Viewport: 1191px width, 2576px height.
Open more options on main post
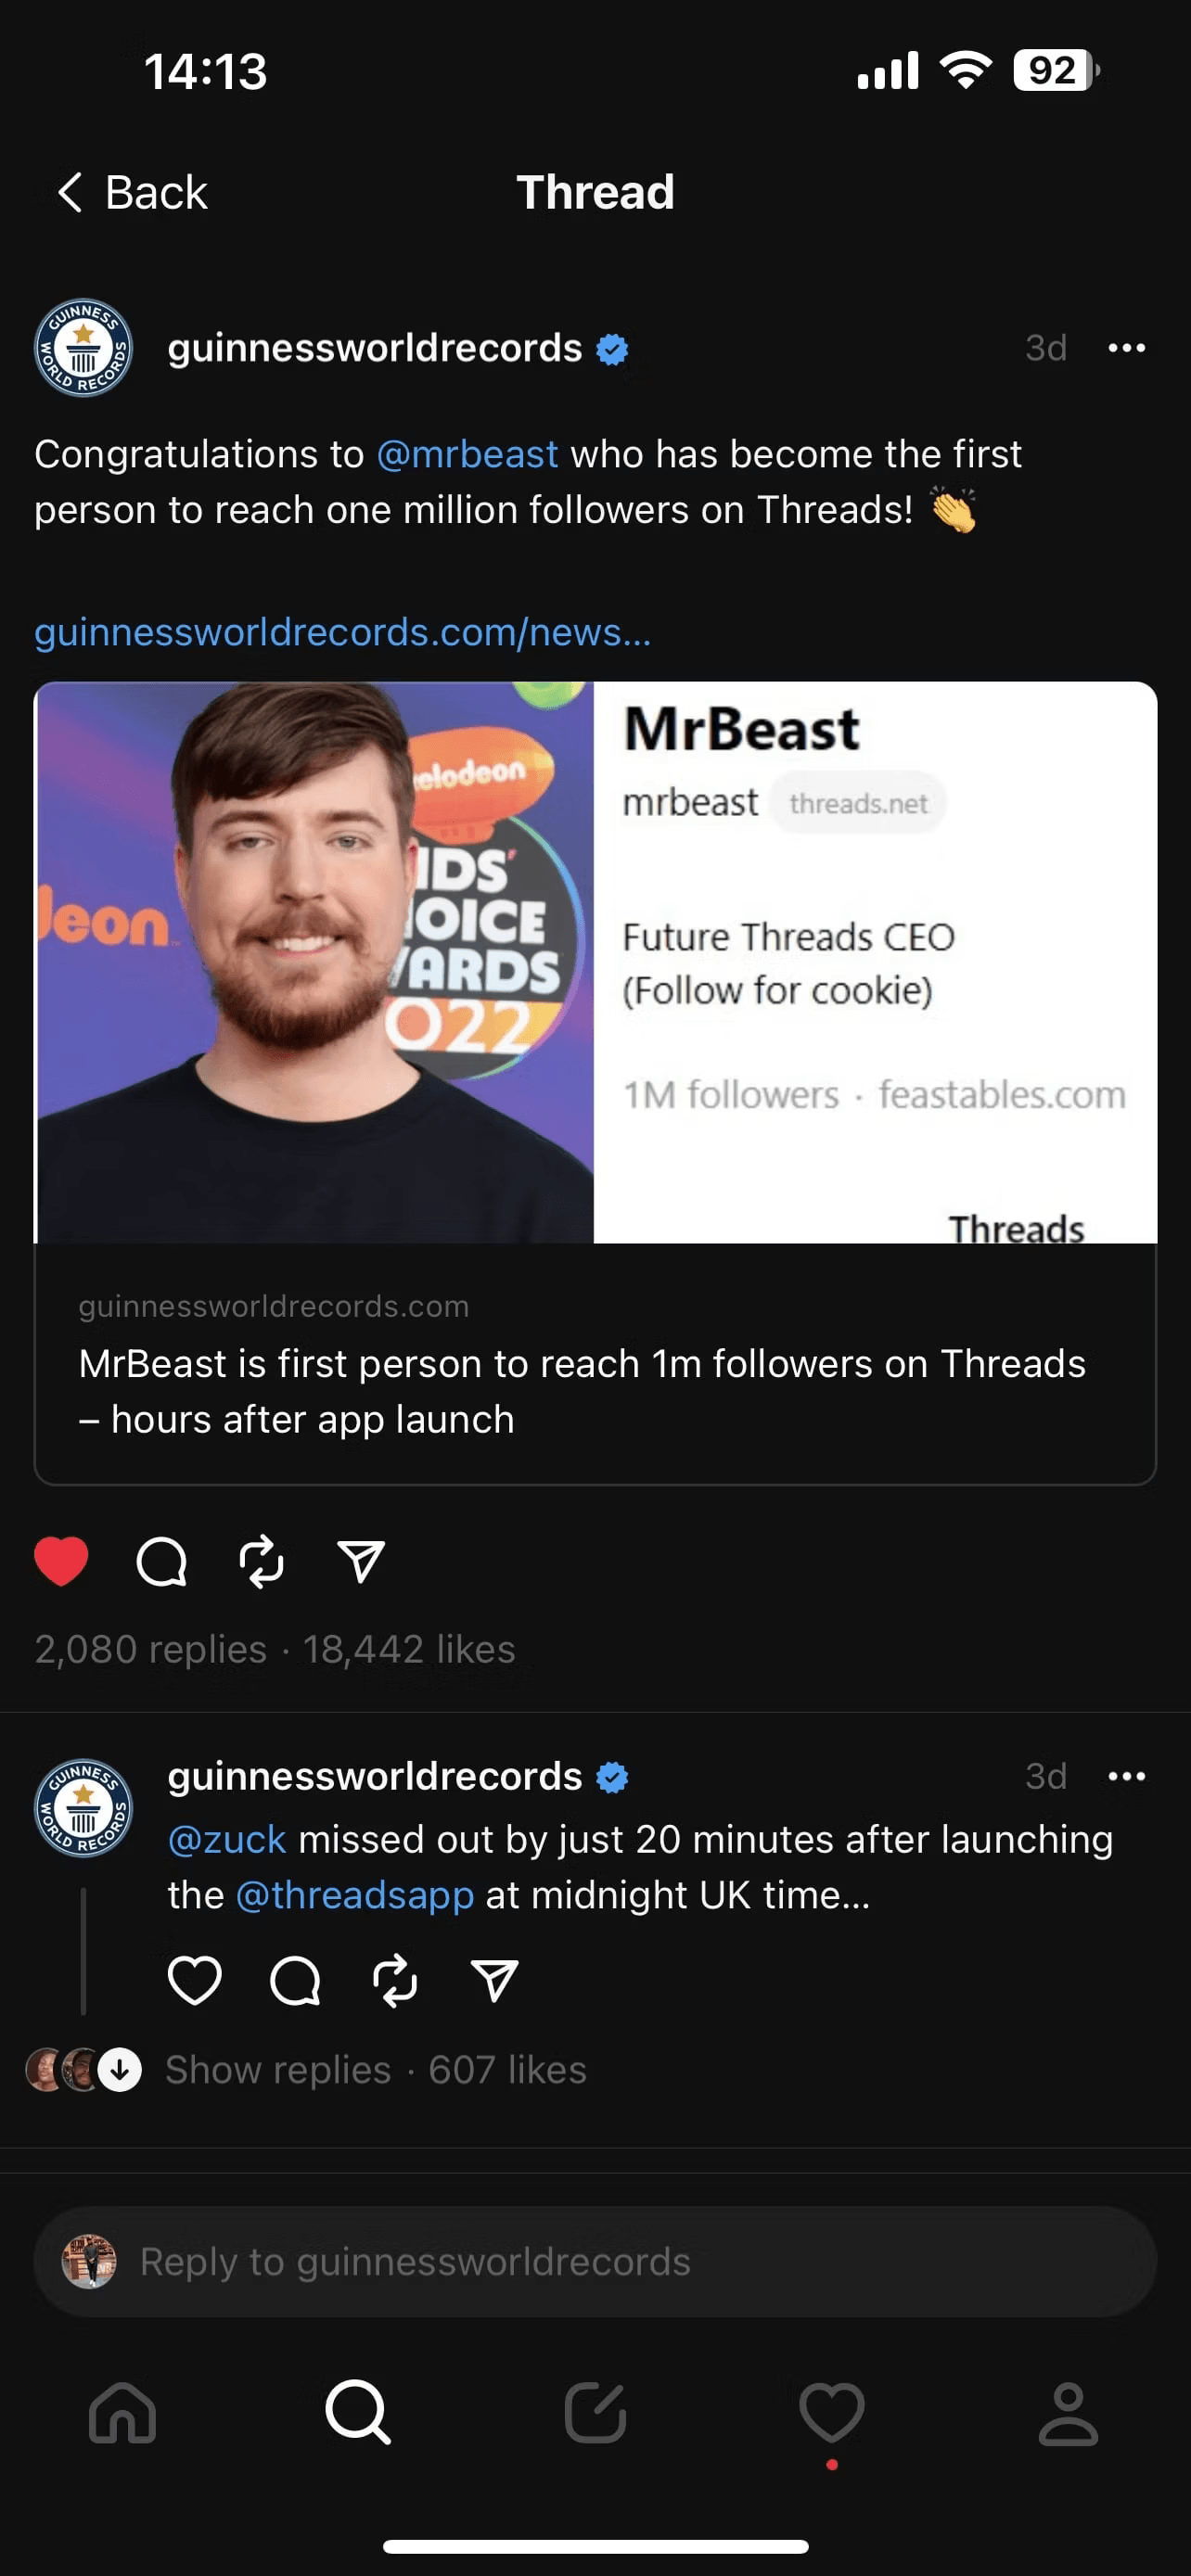click(1127, 348)
